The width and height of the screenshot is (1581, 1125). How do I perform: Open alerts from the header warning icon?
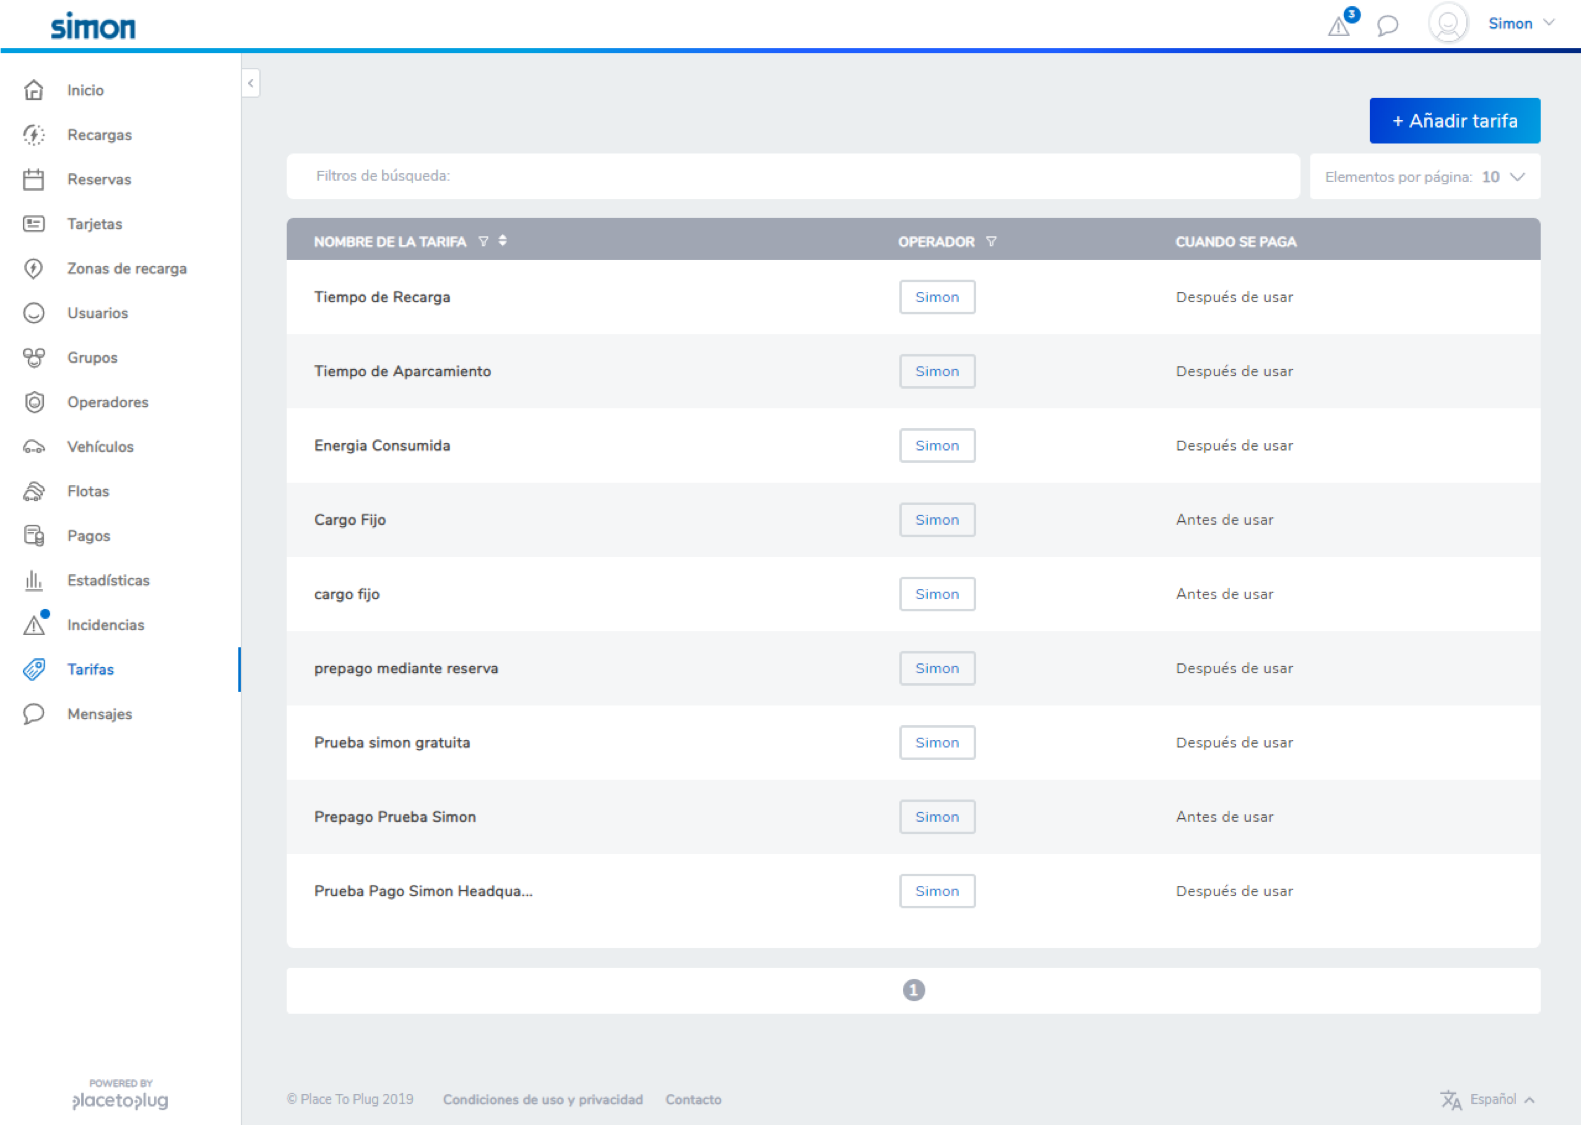1339,26
